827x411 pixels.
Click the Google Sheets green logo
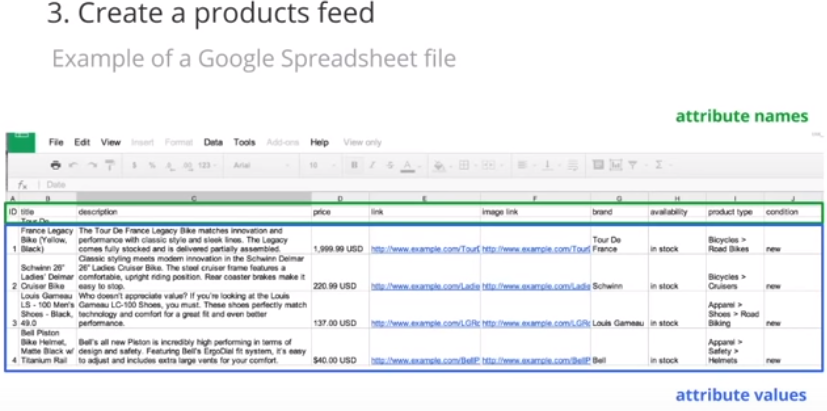click(x=19, y=143)
